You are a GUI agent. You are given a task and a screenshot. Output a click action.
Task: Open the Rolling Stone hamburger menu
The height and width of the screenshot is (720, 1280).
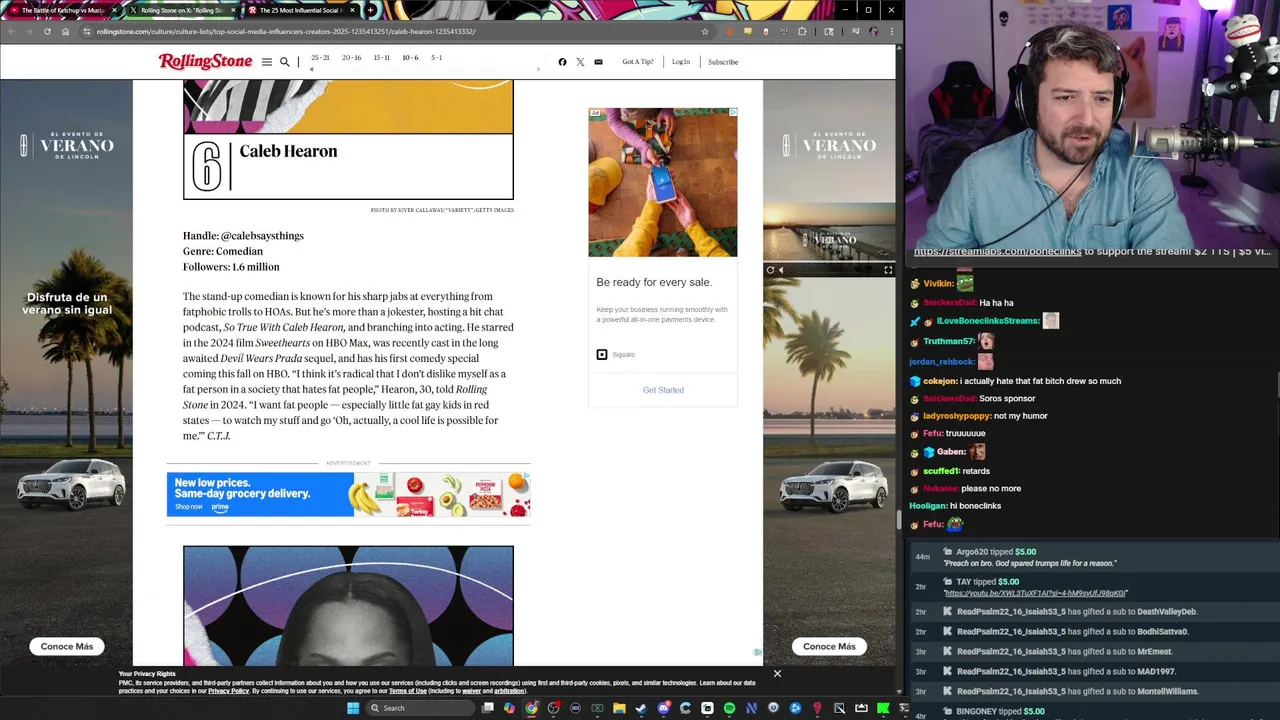(x=267, y=62)
